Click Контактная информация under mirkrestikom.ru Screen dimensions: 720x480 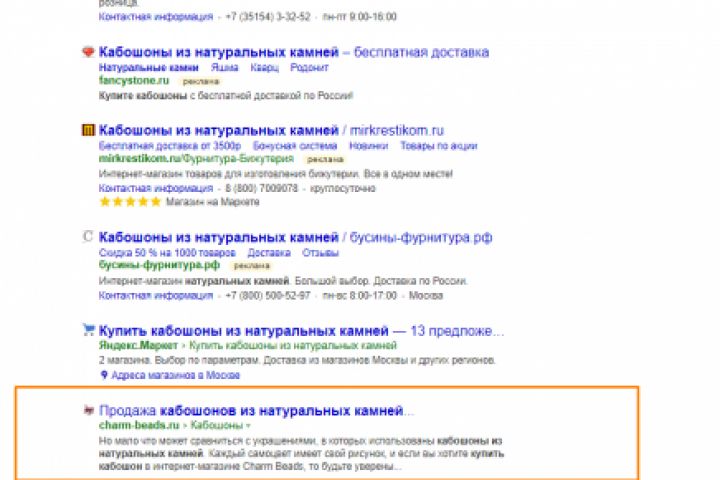tap(156, 188)
